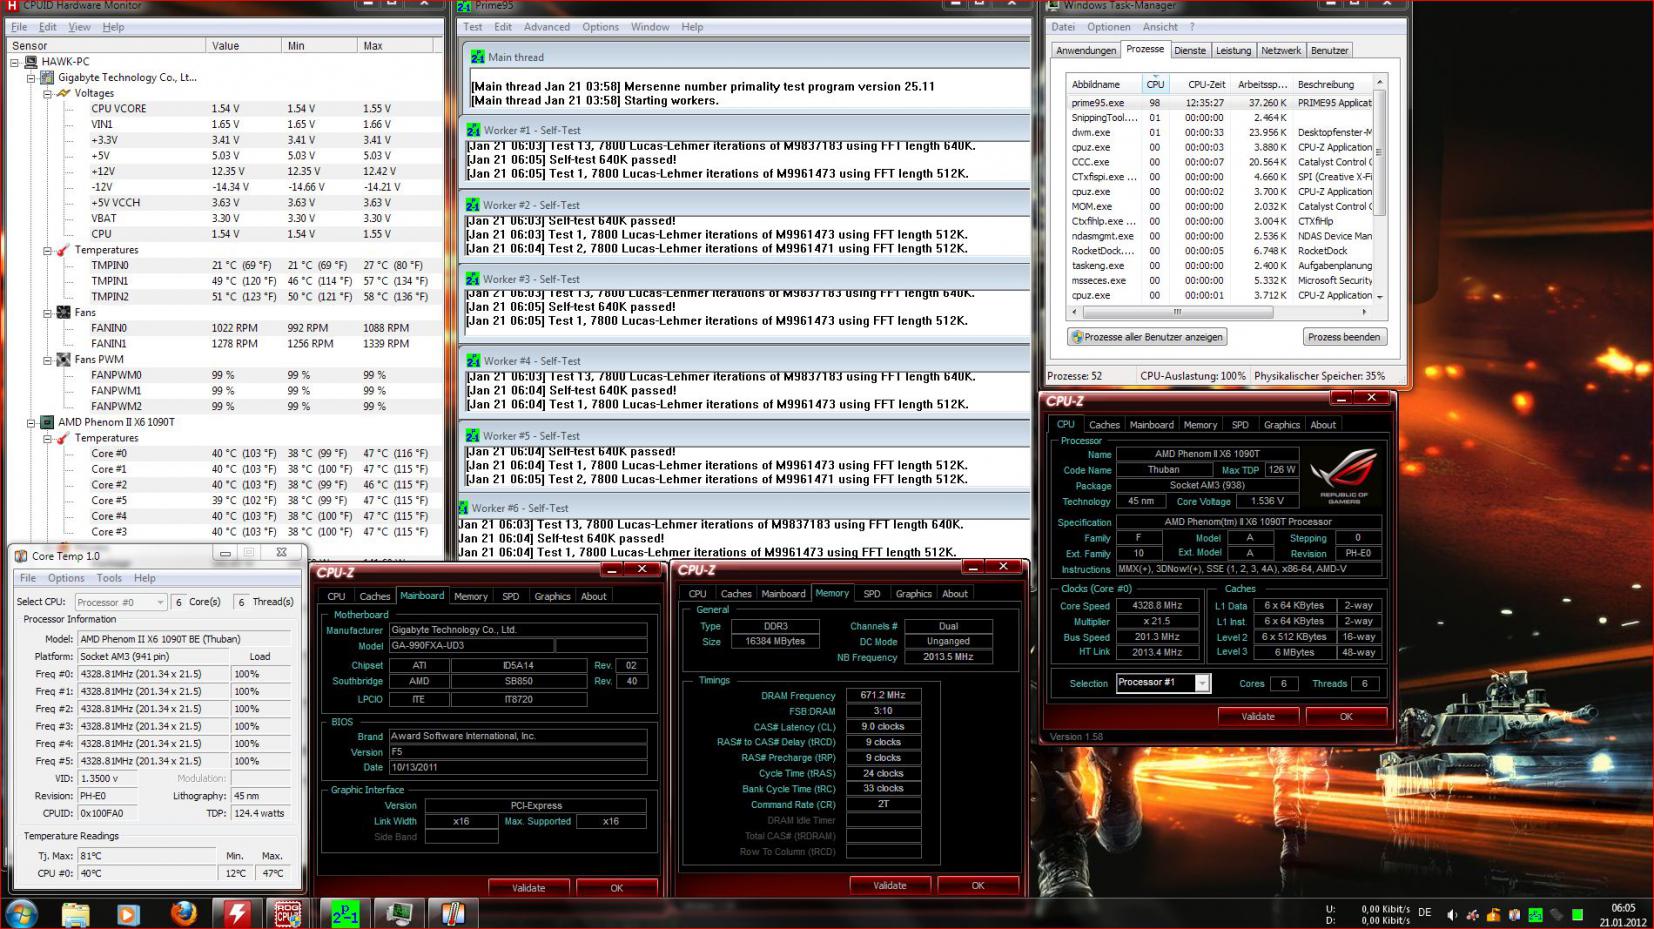Select the dwm.exe process row

tap(1220, 132)
